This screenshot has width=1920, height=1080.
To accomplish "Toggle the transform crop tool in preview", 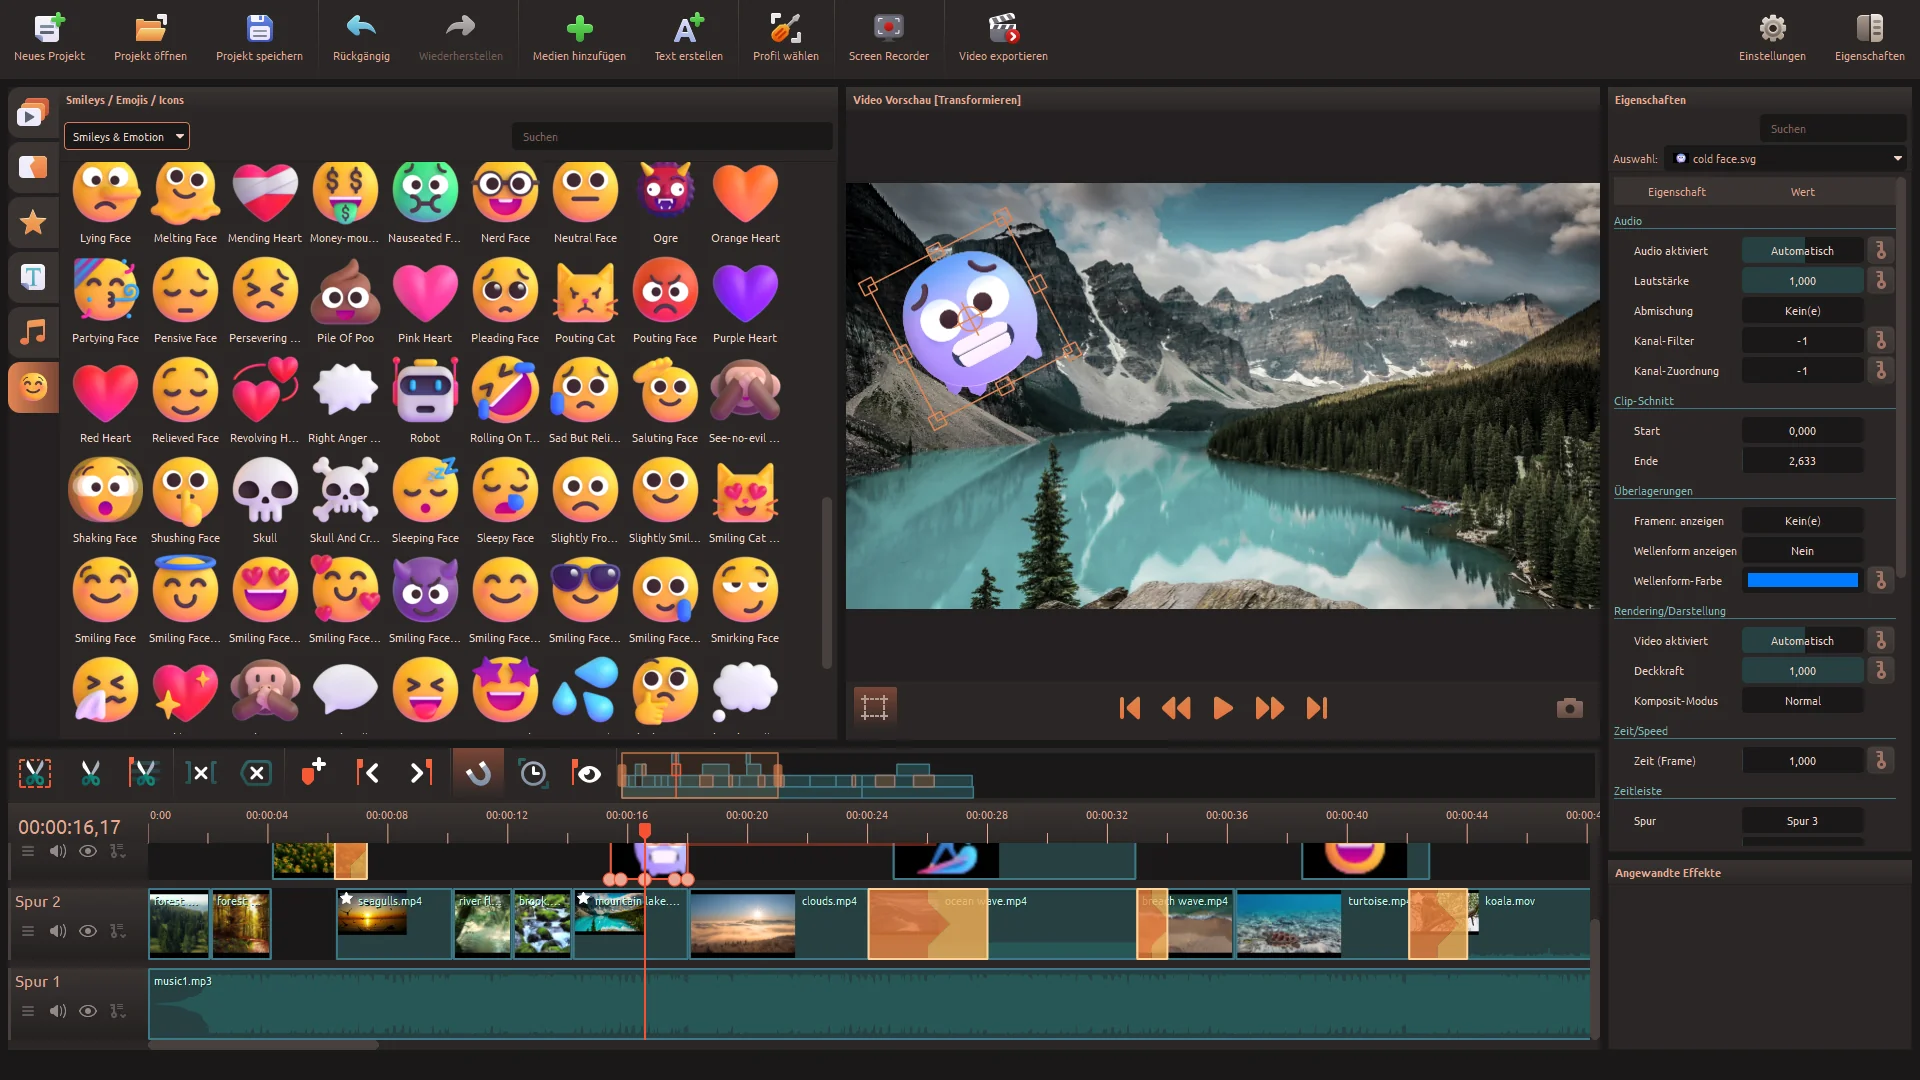I will [x=875, y=707].
